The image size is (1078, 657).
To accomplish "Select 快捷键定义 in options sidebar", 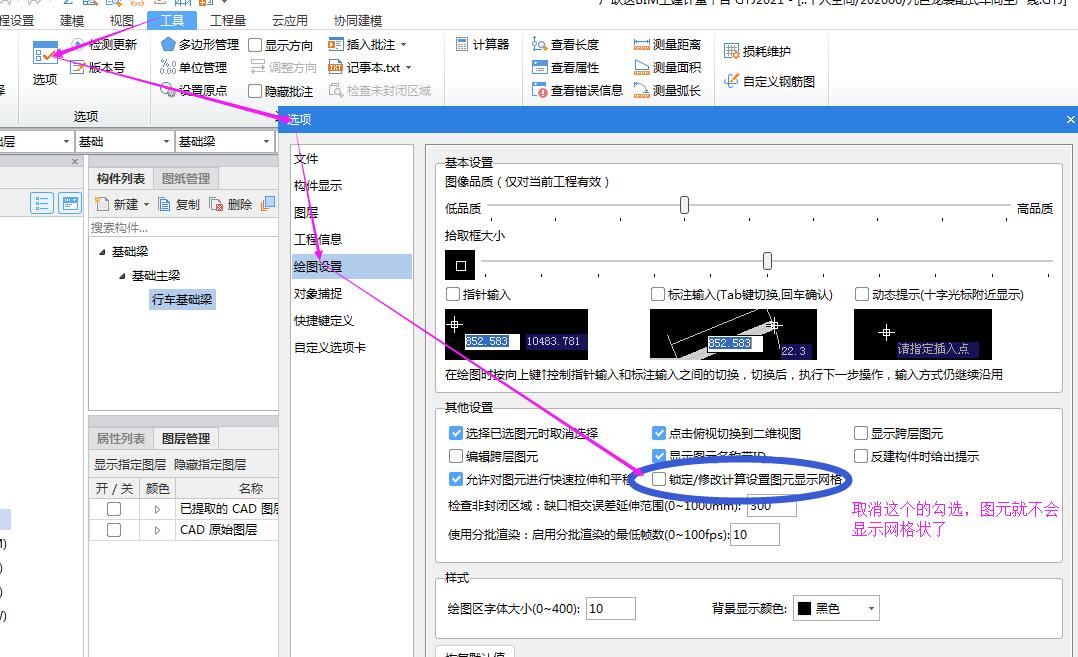I will coord(324,320).
